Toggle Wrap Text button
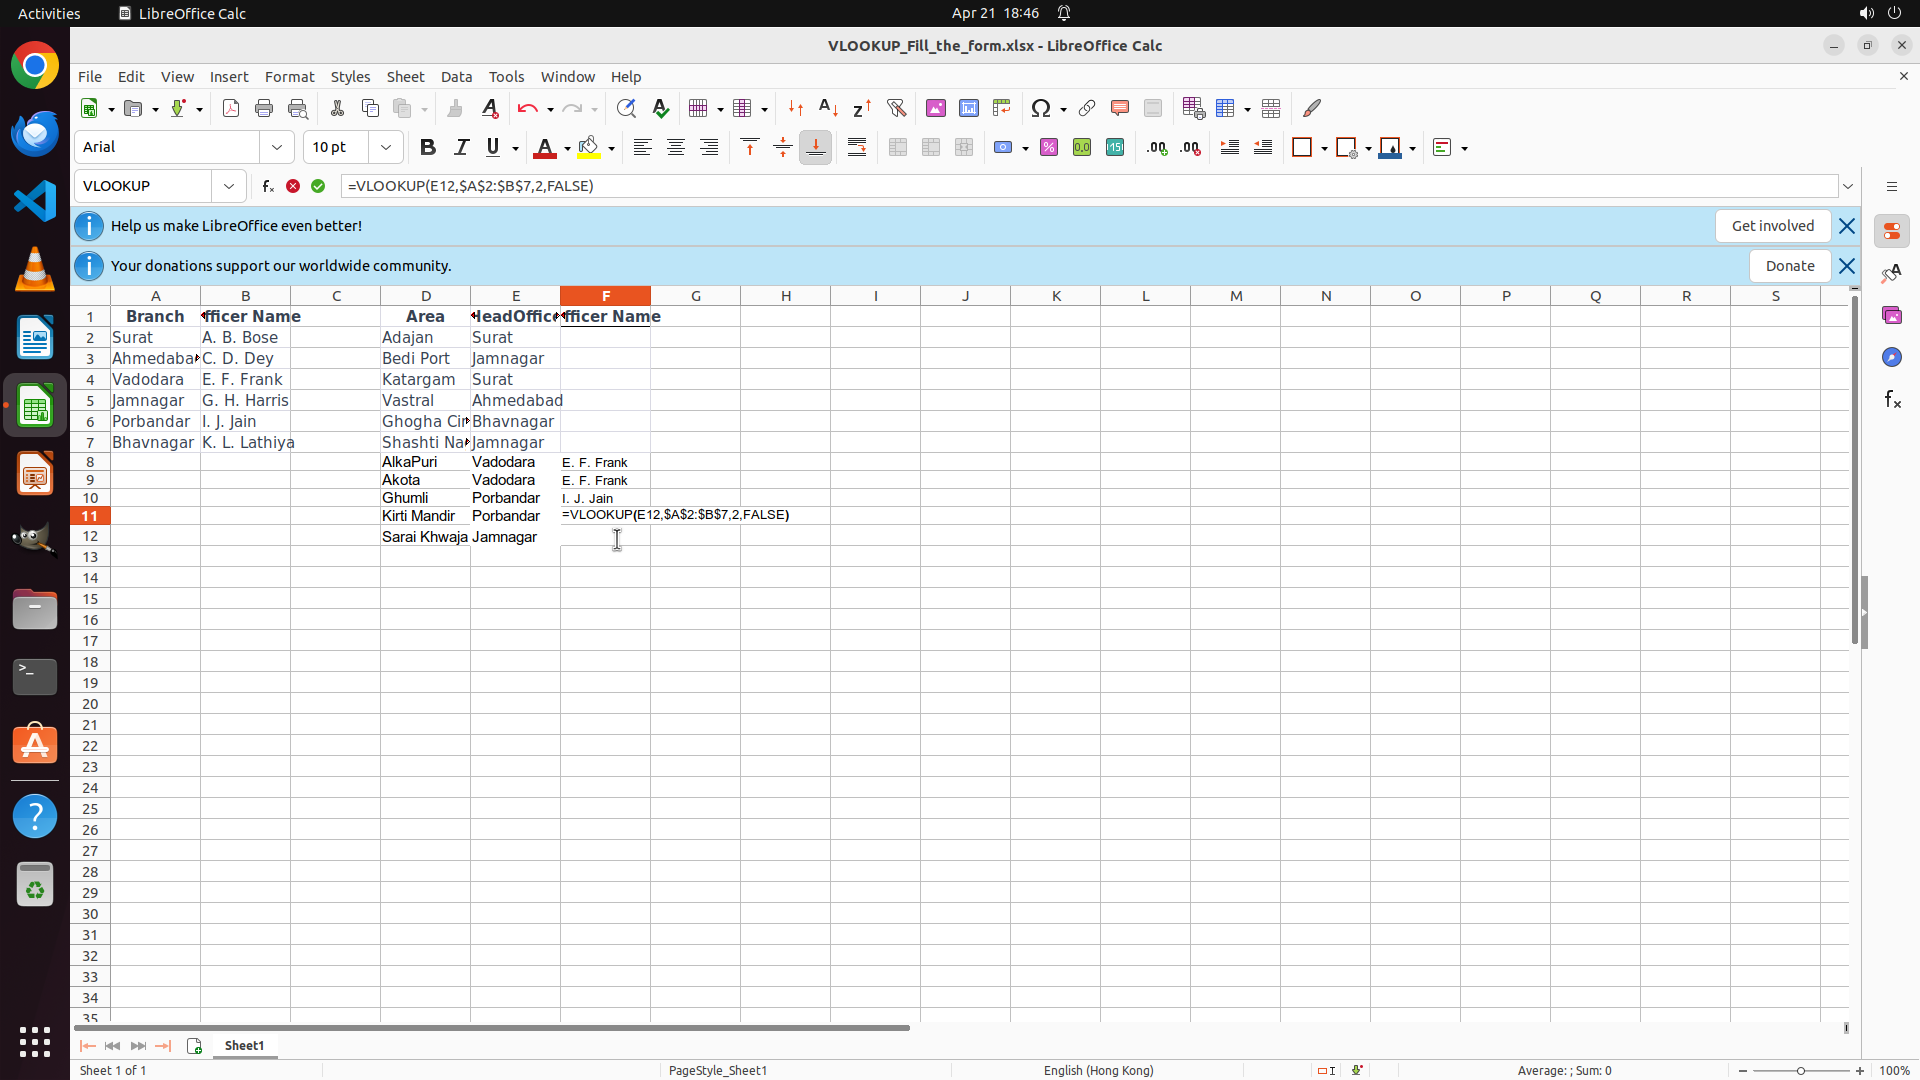The width and height of the screenshot is (1920, 1080). point(857,148)
